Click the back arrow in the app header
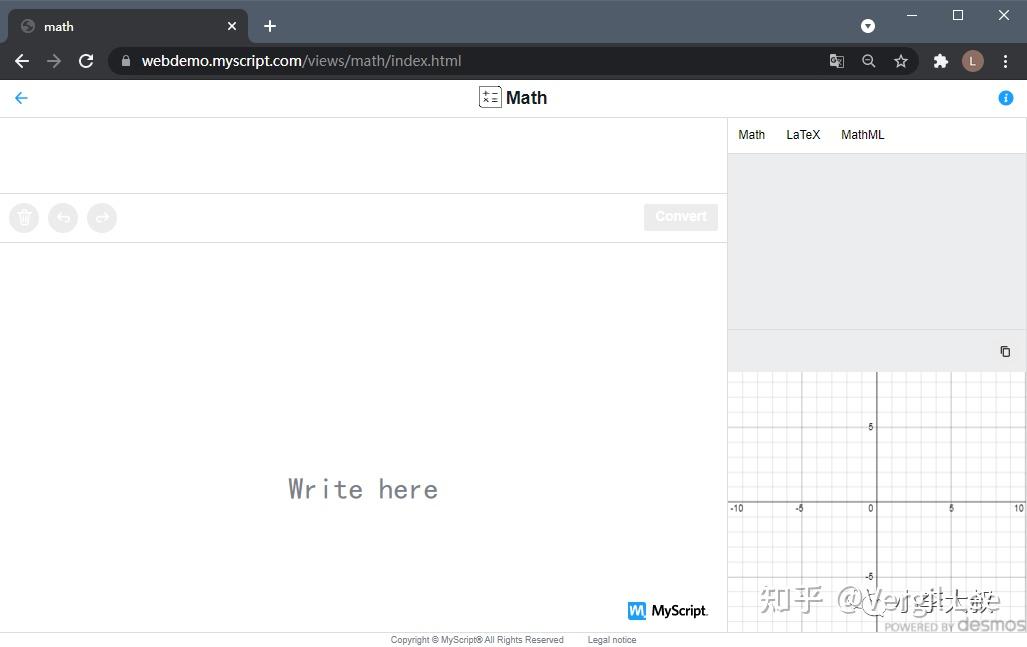This screenshot has width=1027, height=647. pyautogui.click(x=21, y=97)
